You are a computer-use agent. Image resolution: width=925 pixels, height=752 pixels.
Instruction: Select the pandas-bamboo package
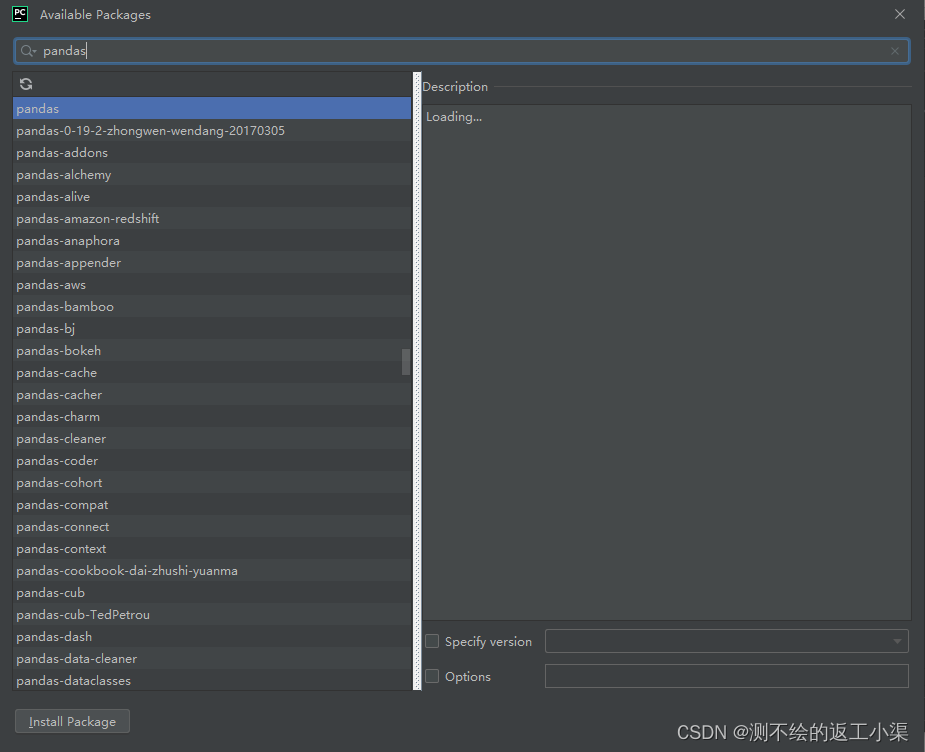coord(212,307)
